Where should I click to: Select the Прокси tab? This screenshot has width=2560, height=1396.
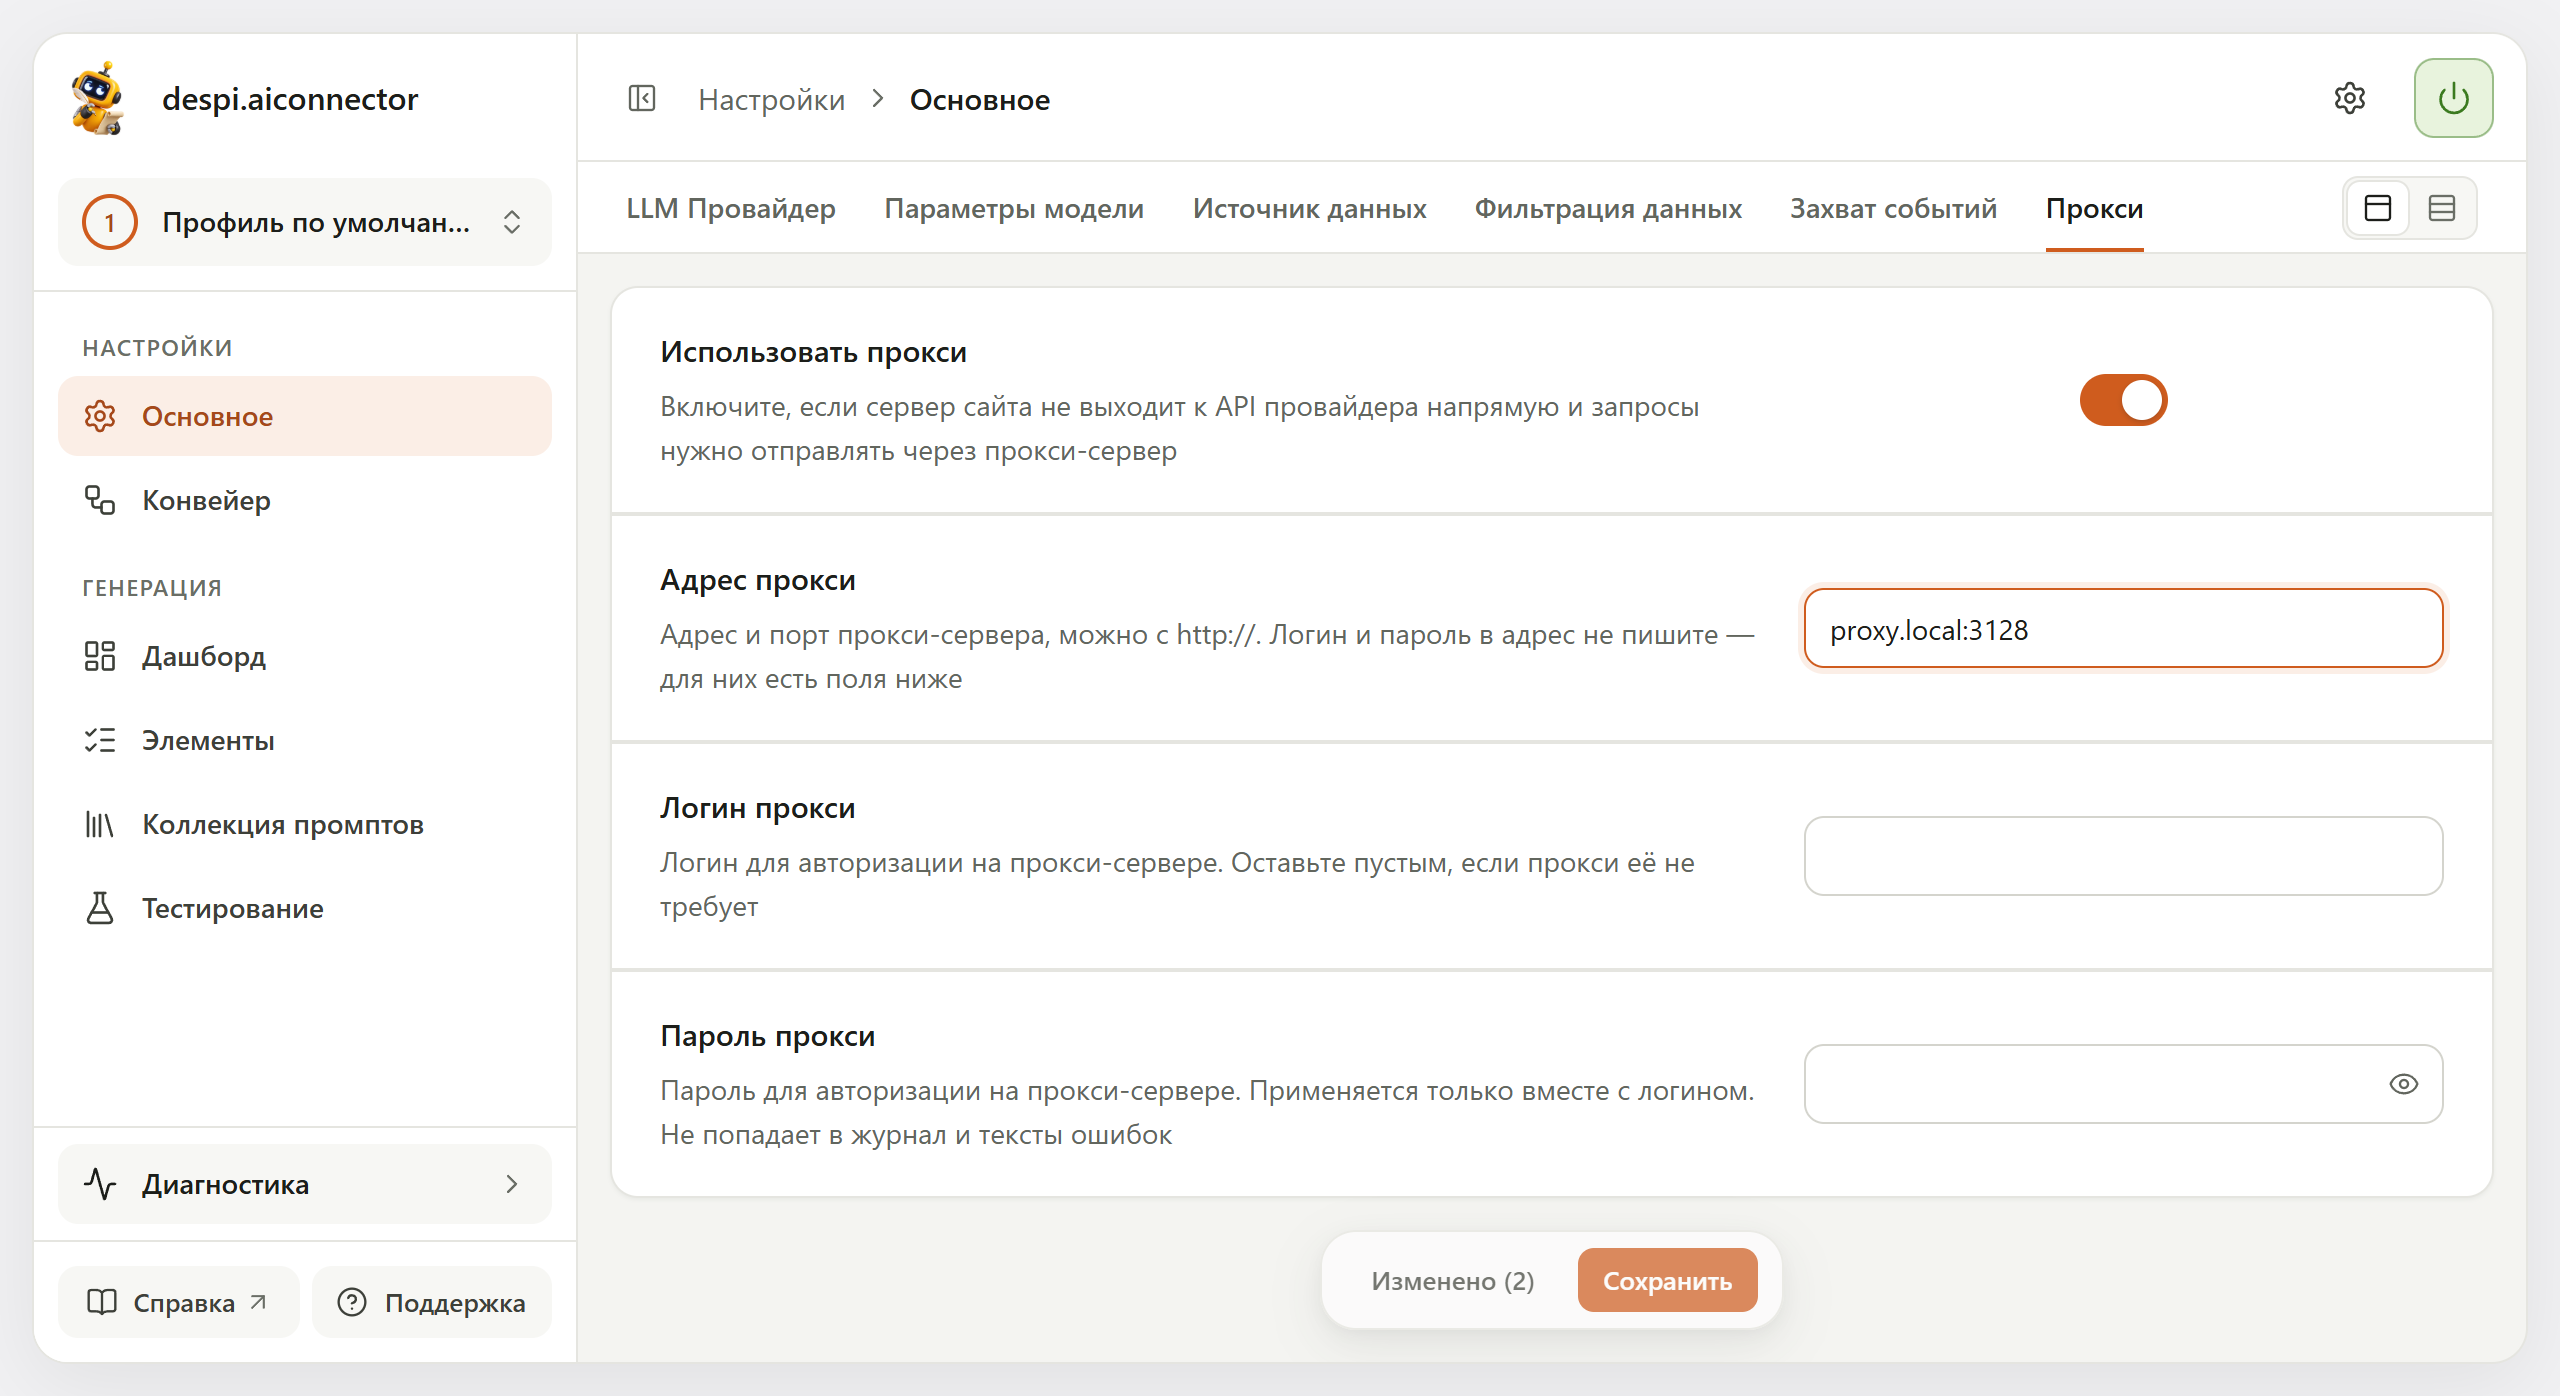pos(2094,208)
